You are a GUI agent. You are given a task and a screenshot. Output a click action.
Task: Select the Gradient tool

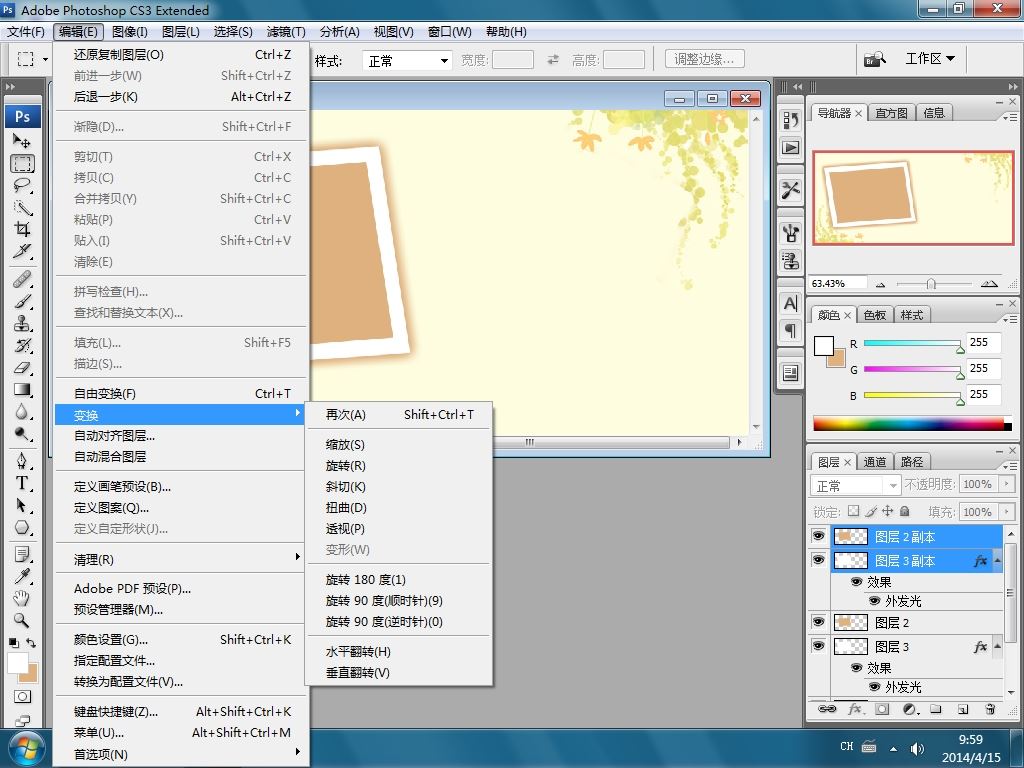pos(22,390)
